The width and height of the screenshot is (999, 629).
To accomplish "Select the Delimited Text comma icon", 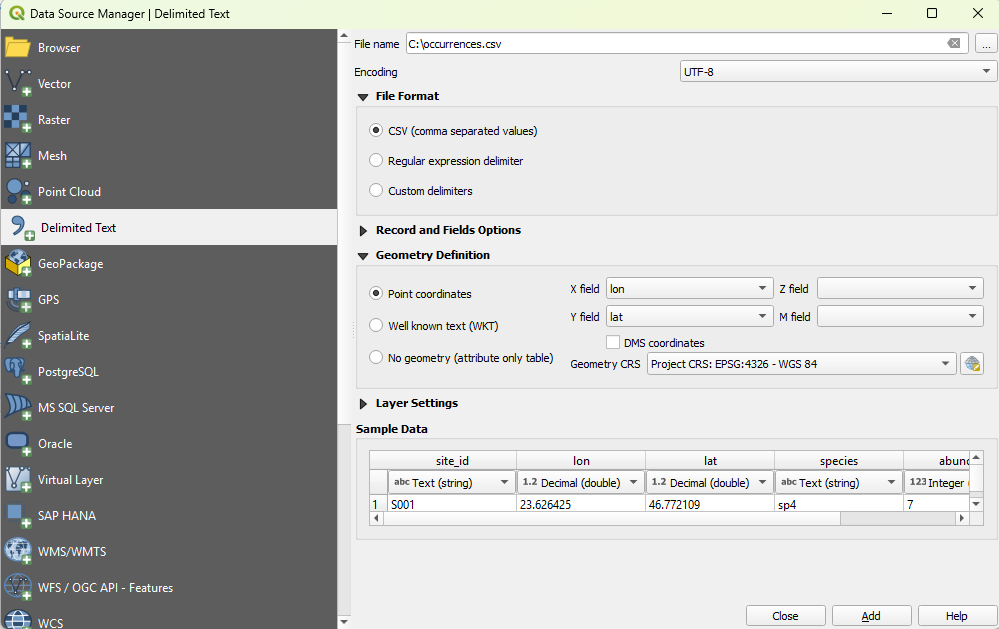I will point(21,228).
